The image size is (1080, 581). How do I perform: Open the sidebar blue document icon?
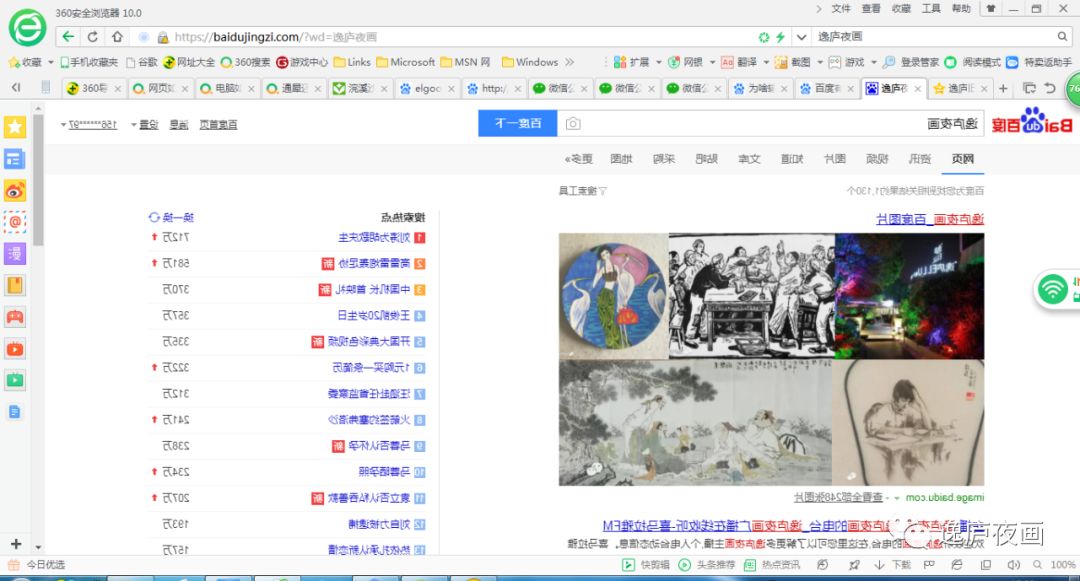[x=14, y=412]
